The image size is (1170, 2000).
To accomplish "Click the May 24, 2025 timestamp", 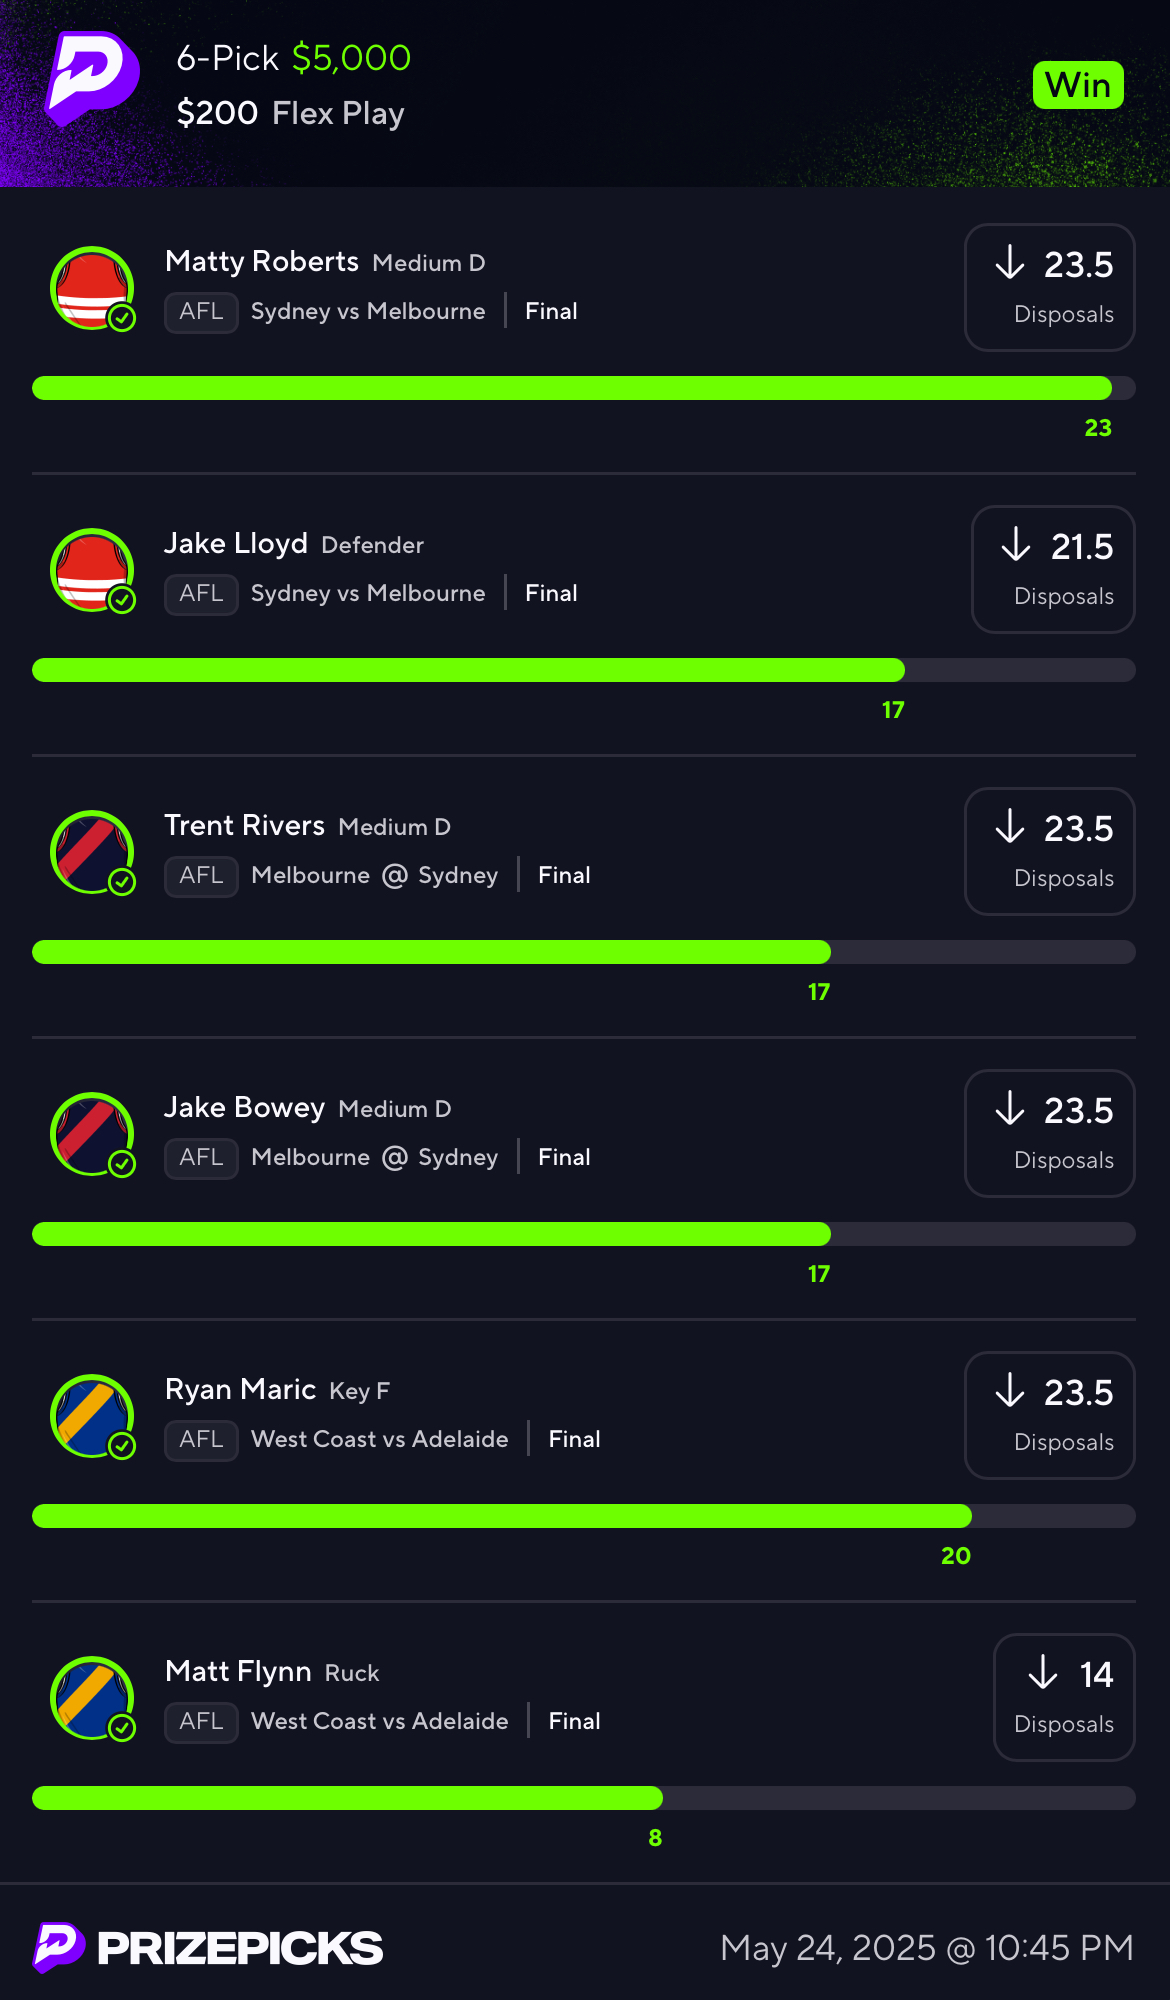I will (x=927, y=1948).
